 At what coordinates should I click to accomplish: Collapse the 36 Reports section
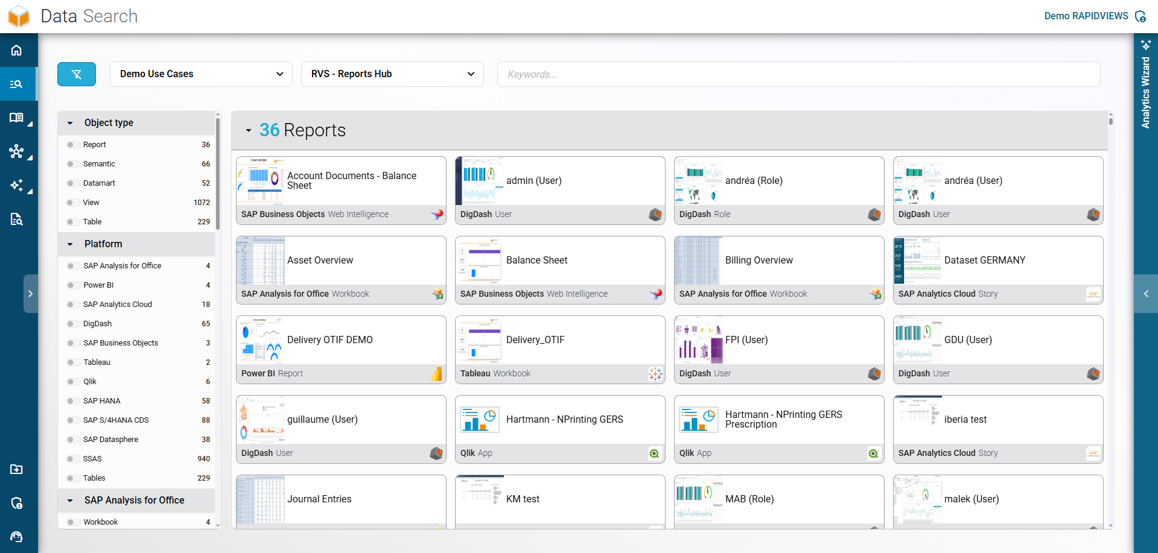pos(249,131)
